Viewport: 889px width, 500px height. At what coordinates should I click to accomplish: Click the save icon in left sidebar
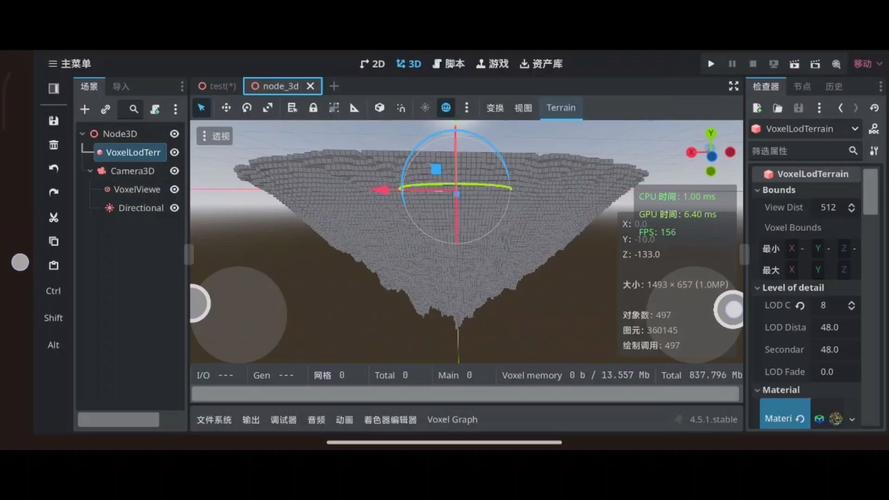pos(54,121)
